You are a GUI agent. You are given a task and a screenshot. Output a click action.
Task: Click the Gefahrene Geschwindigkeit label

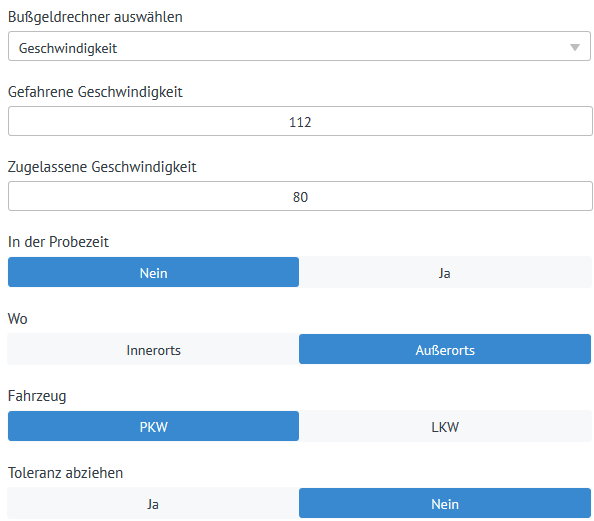coord(95,92)
